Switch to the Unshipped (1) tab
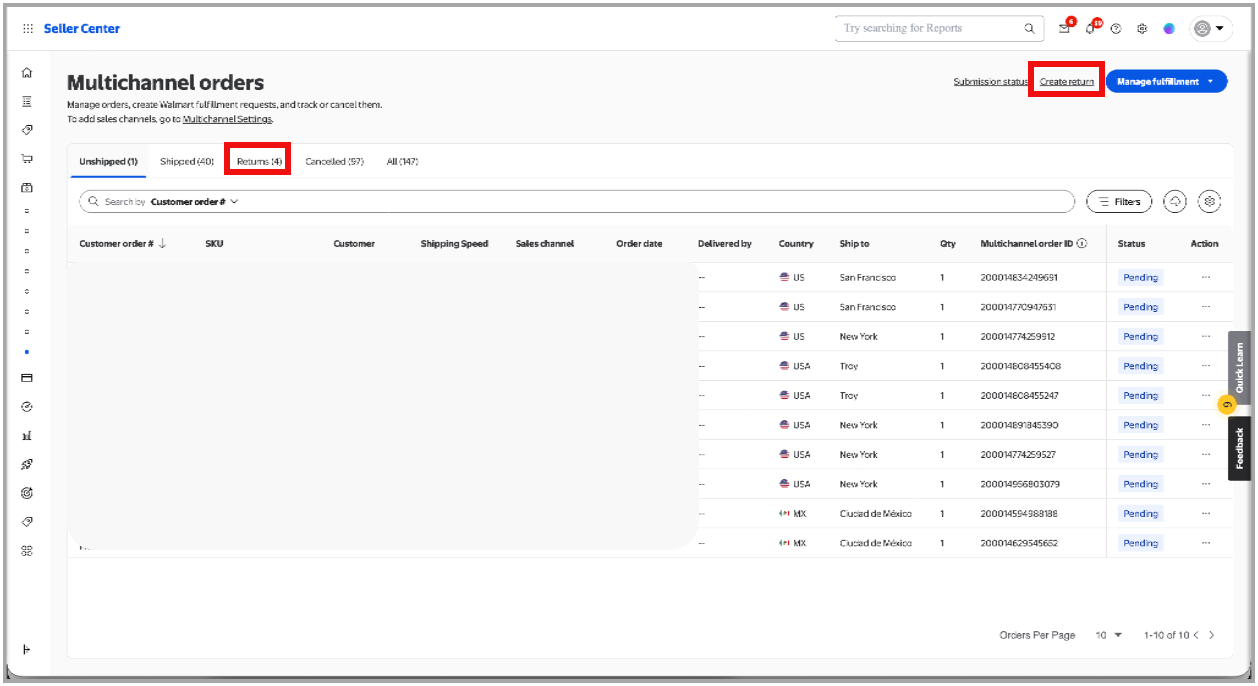The image size is (1258, 686). point(108,161)
